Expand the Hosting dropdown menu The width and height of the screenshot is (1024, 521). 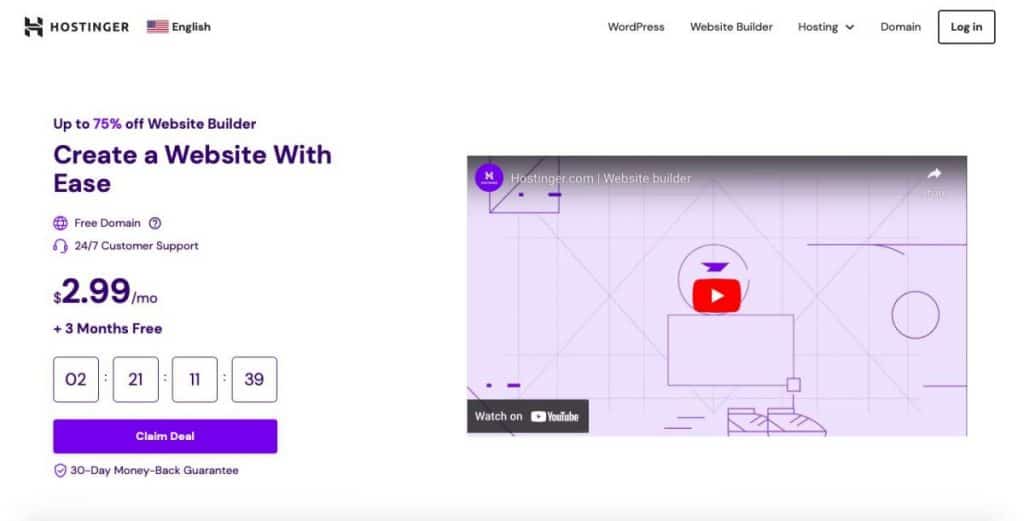point(826,27)
